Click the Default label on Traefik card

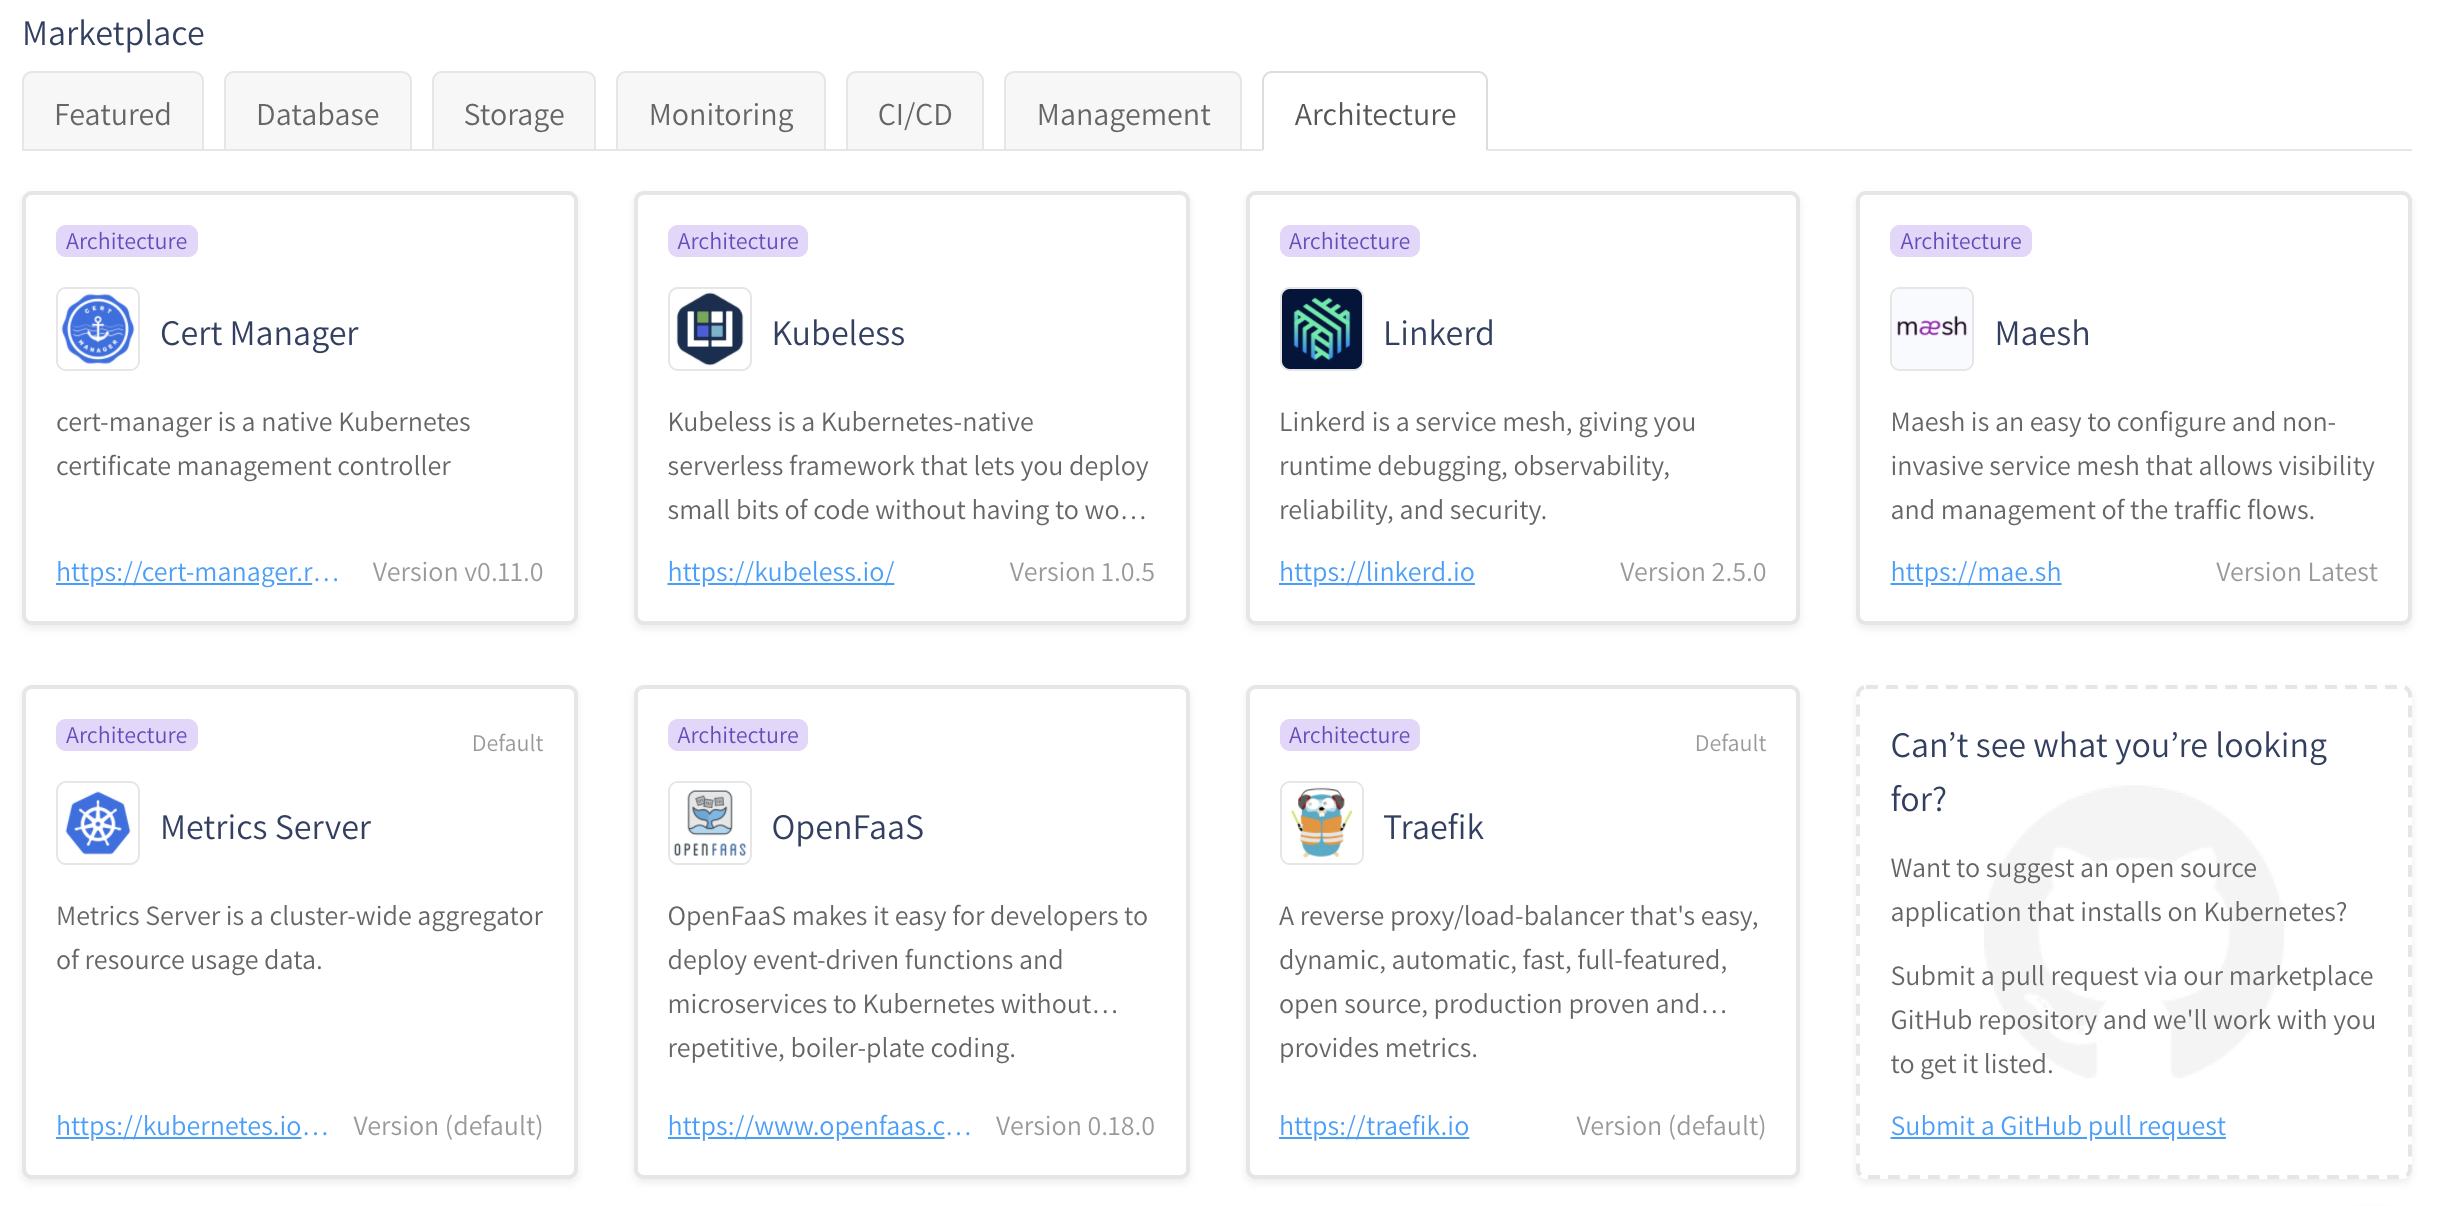point(1730,743)
